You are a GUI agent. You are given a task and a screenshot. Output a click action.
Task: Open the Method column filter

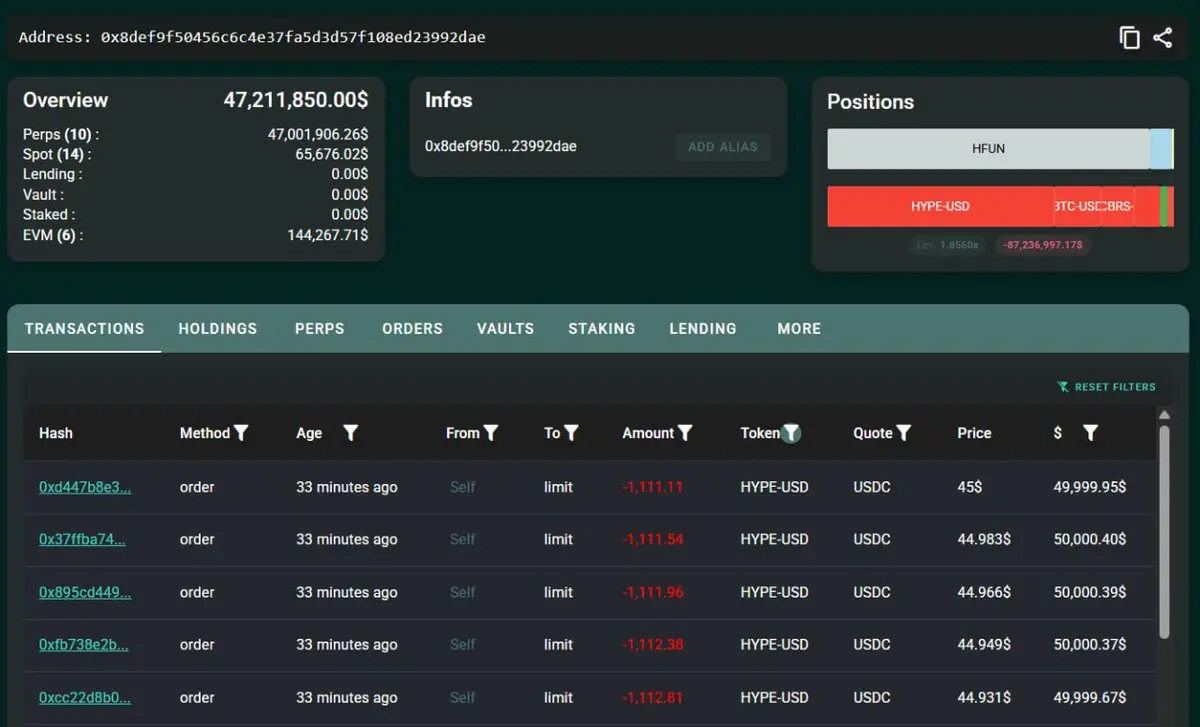(241, 433)
